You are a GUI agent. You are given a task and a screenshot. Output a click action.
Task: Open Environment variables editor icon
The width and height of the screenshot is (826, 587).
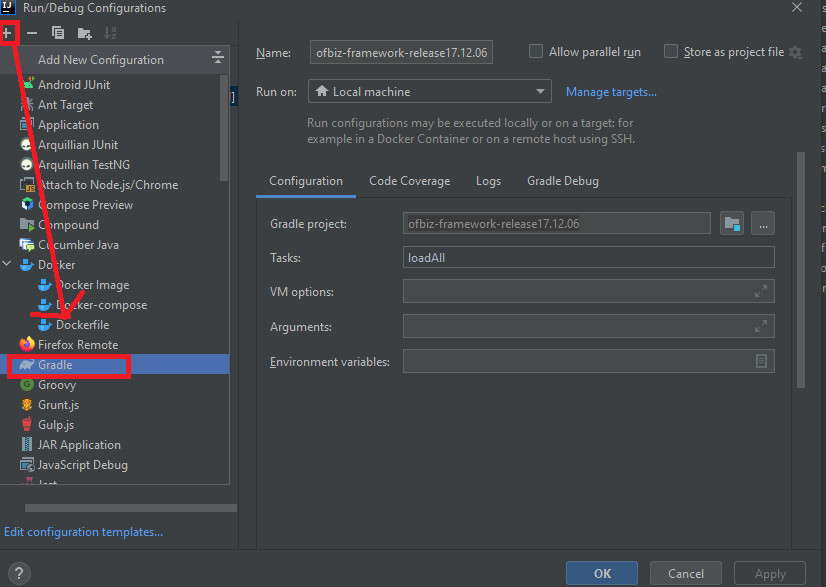pyautogui.click(x=762, y=361)
